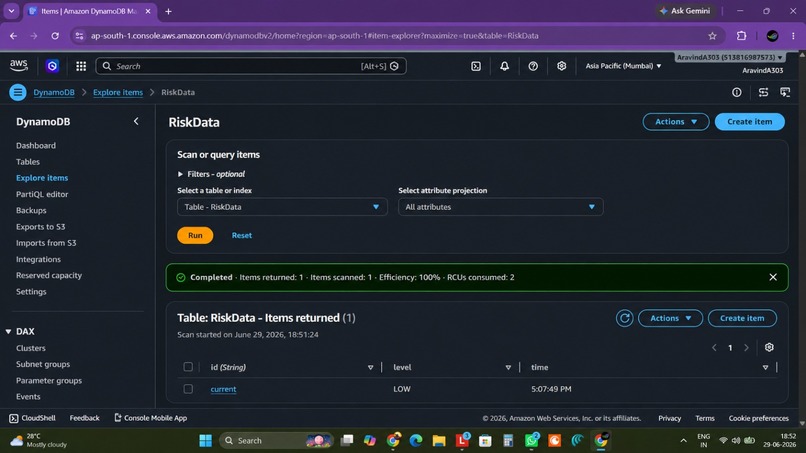Open the help question mark icon
Screen dimensions: 806x453
533,66
